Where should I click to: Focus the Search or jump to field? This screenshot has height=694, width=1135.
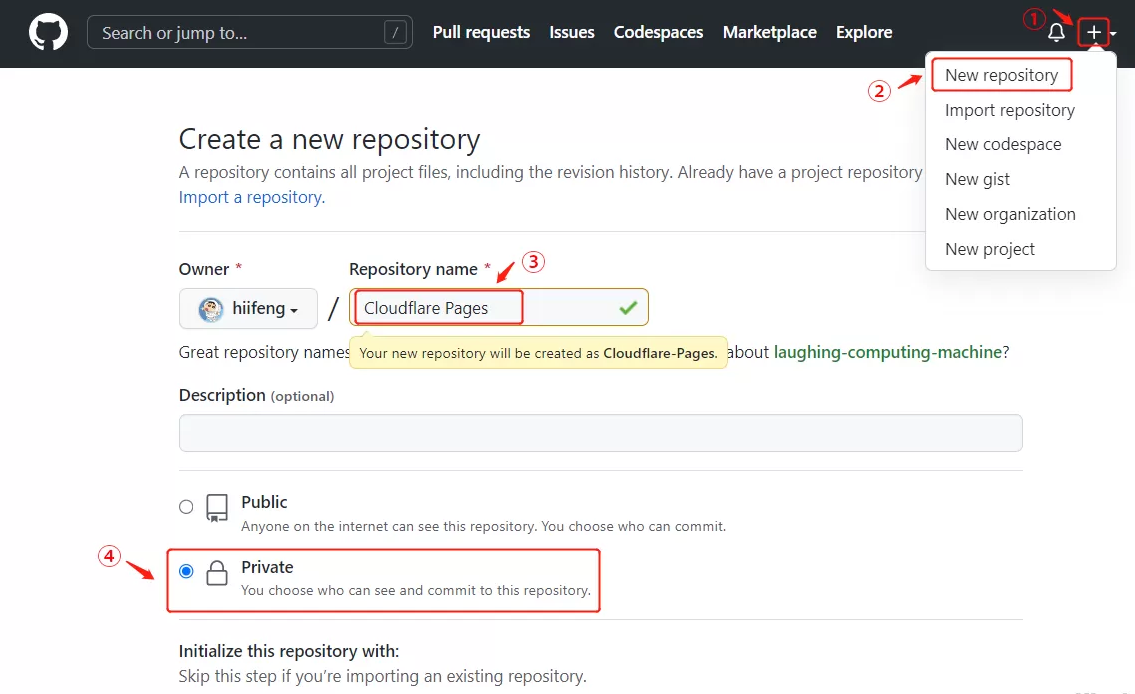click(250, 33)
